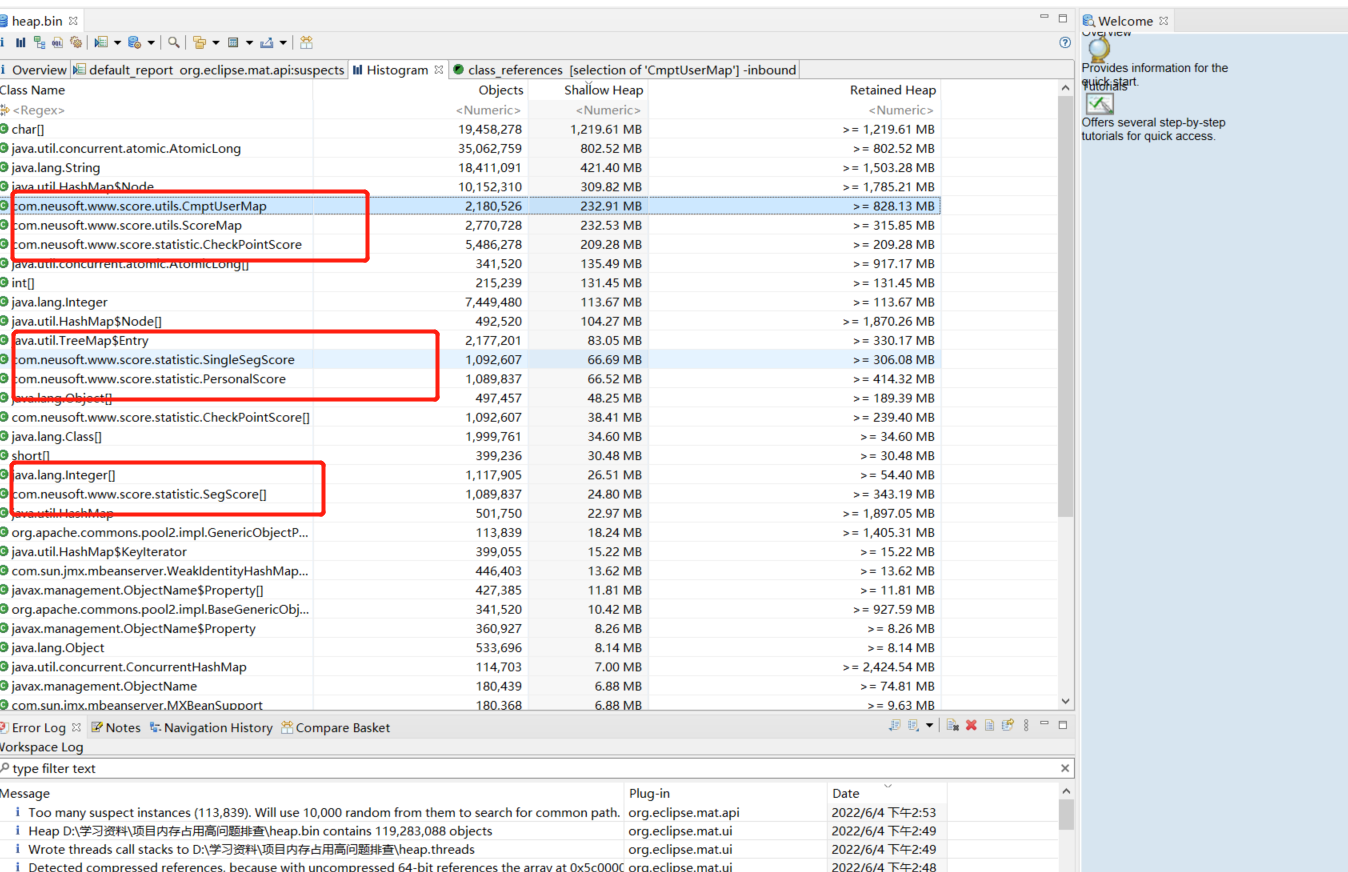Image resolution: width=1348 pixels, height=872 pixels.
Task: Click the Class Name Regex filter field
Action: (156, 110)
